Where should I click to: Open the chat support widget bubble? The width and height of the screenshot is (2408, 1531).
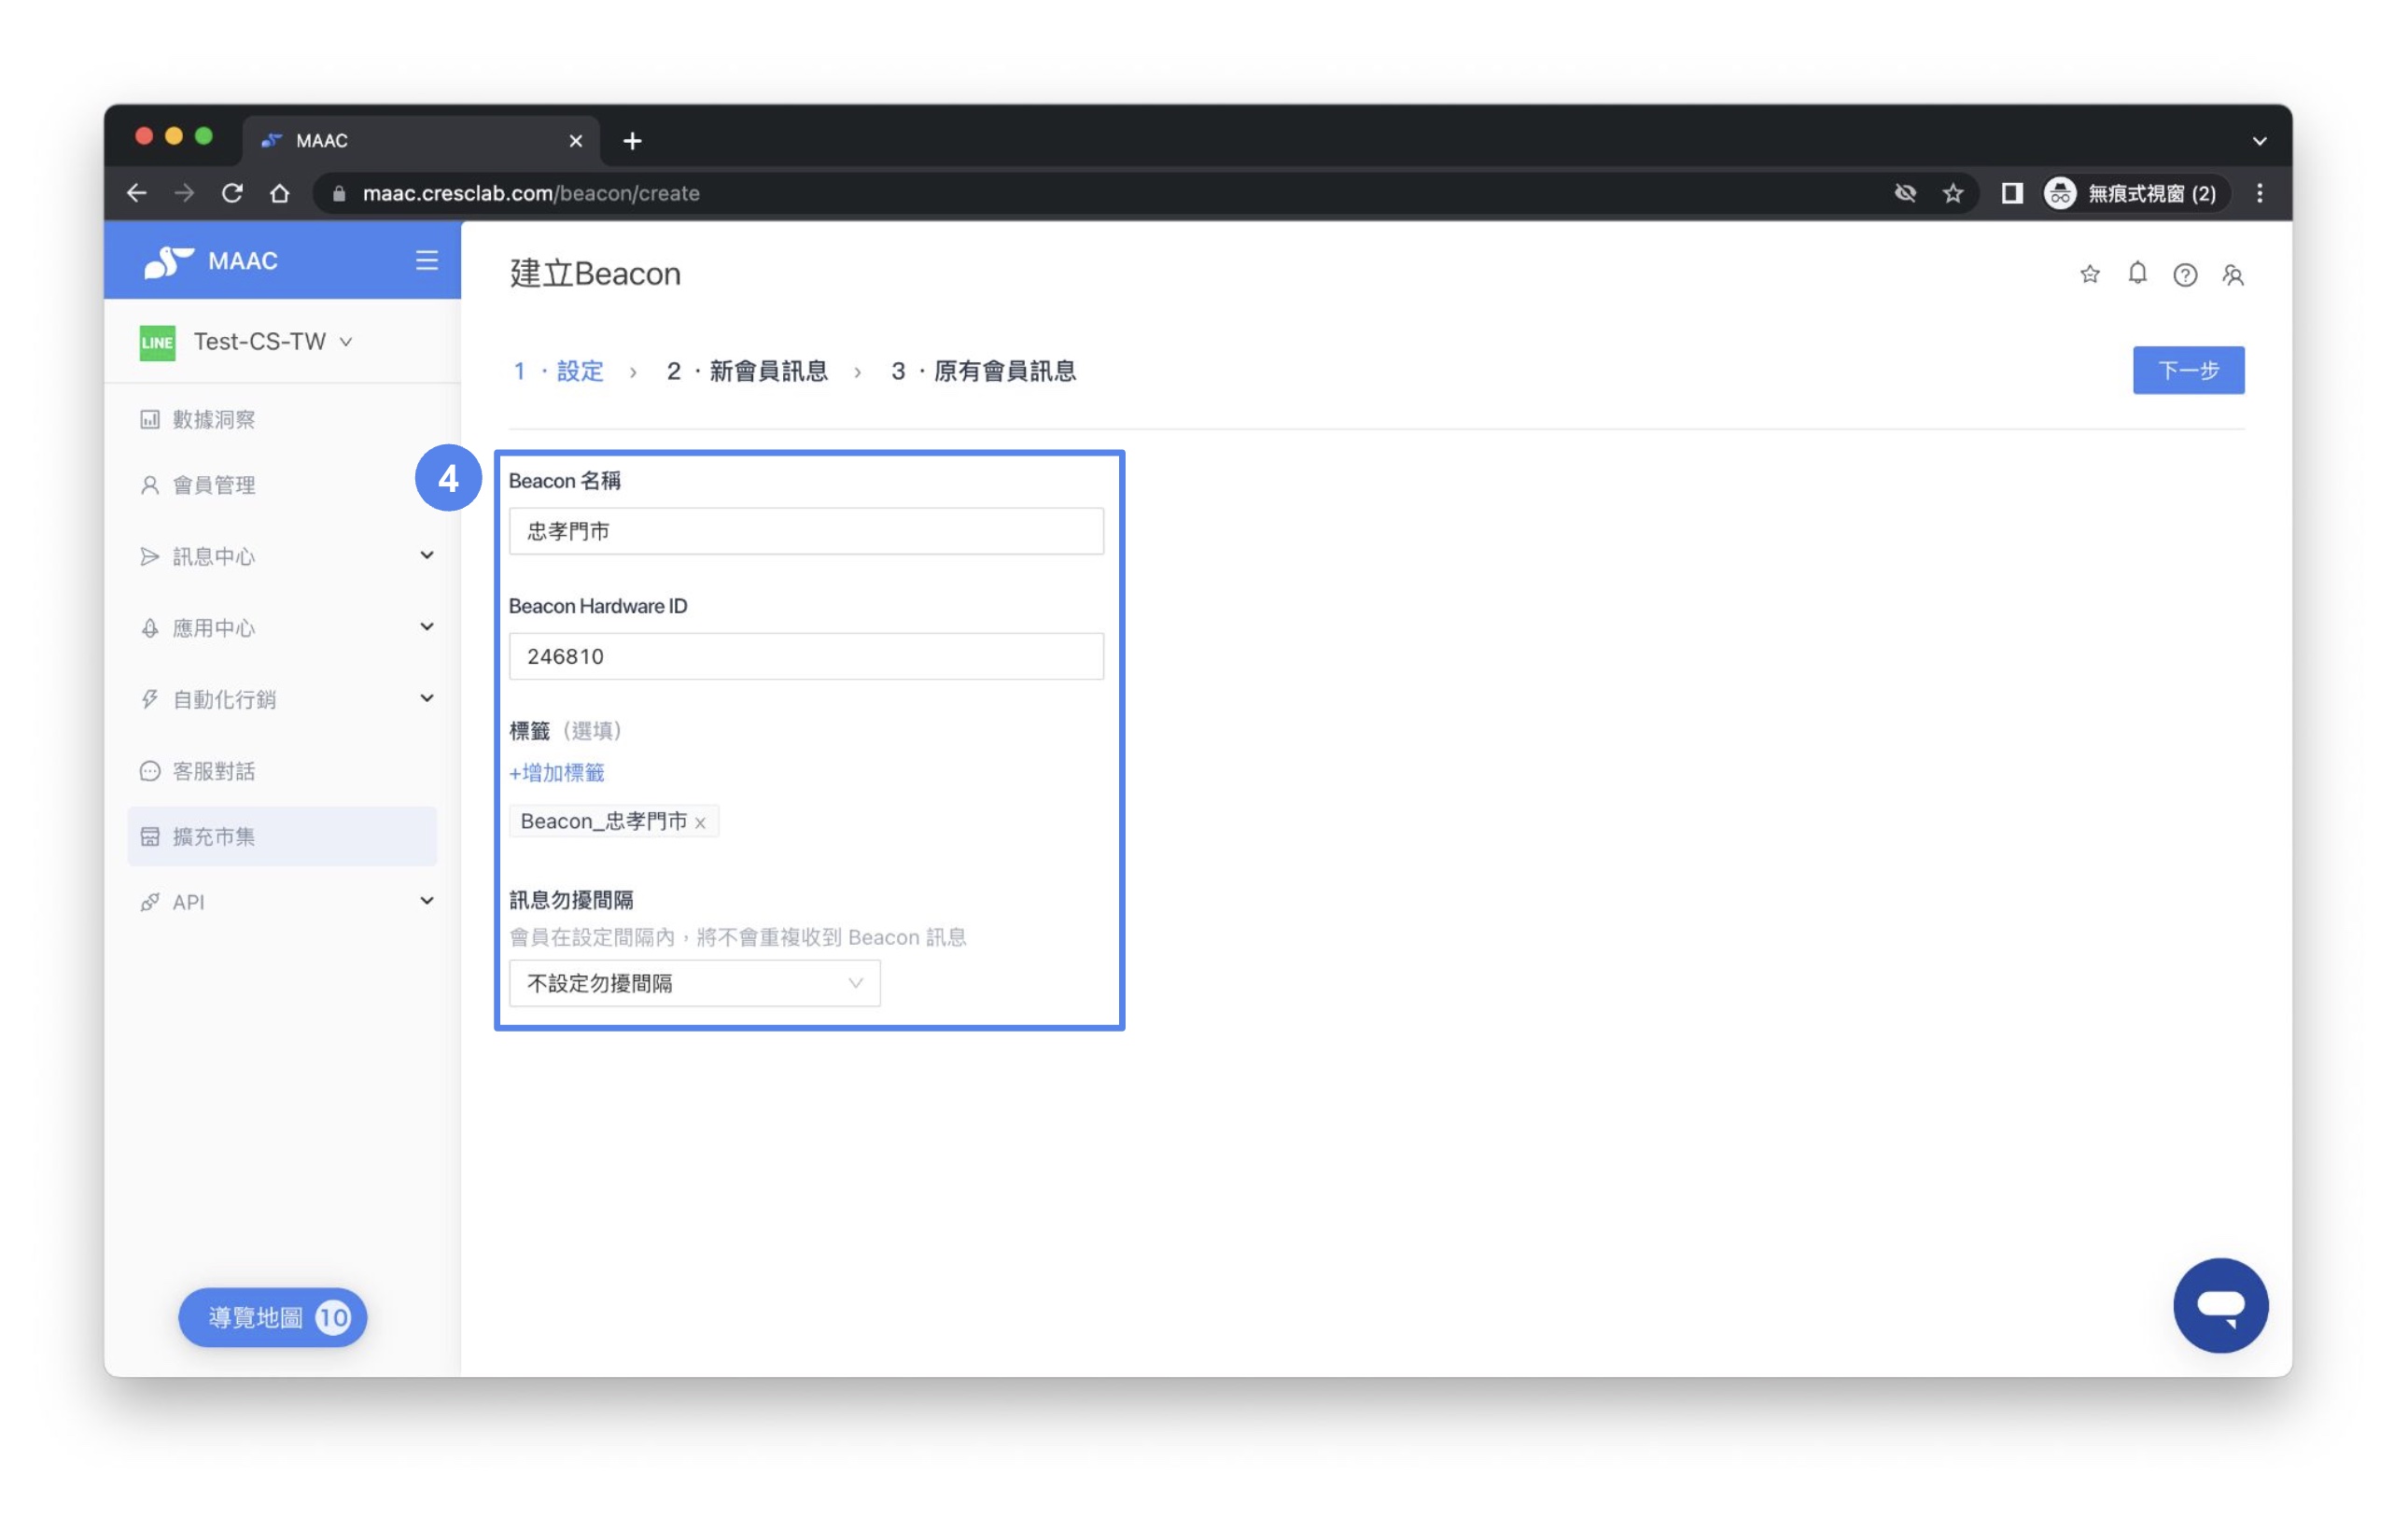2221,1306
